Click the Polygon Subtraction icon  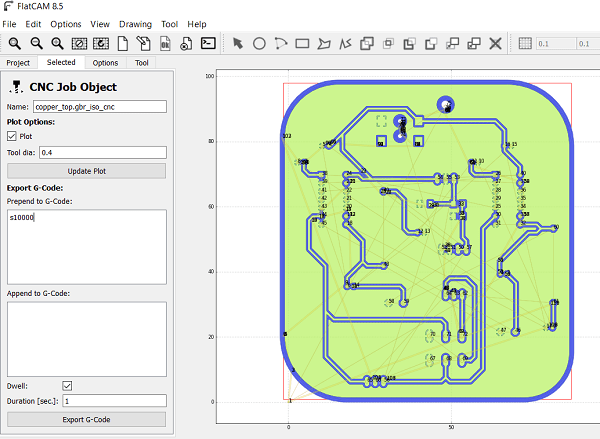point(409,44)
